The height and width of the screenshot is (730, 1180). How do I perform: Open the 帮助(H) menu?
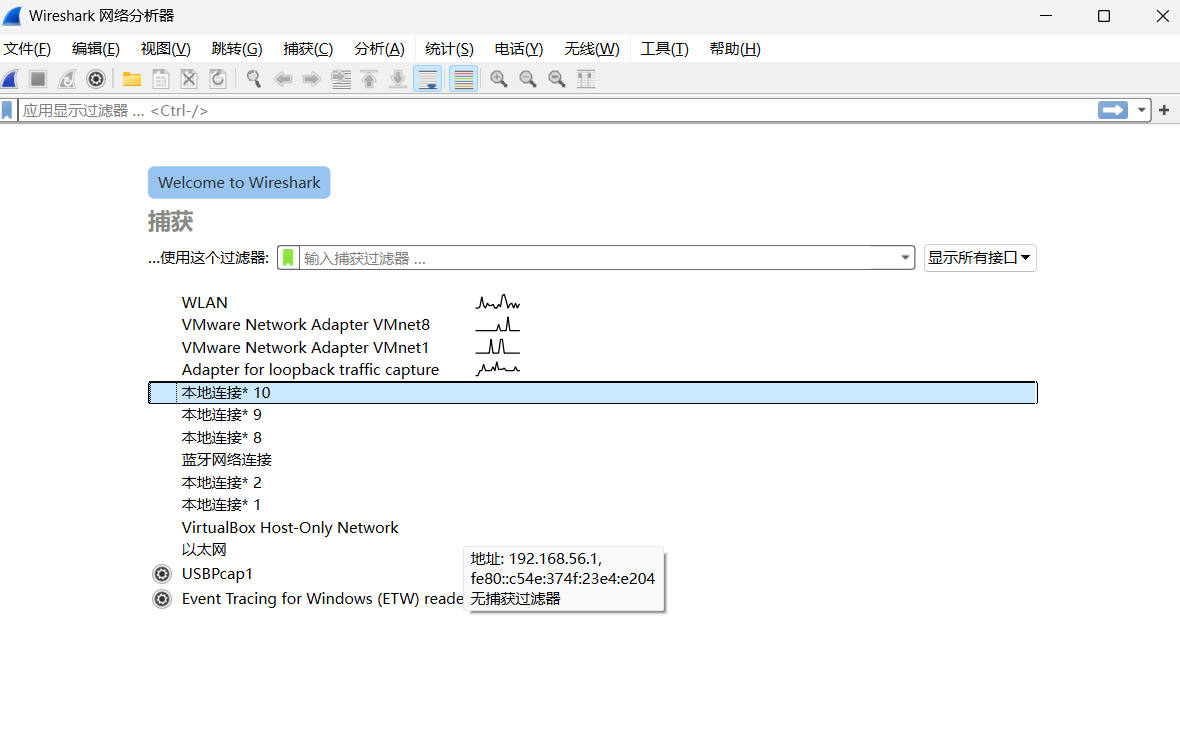(734, 49)
